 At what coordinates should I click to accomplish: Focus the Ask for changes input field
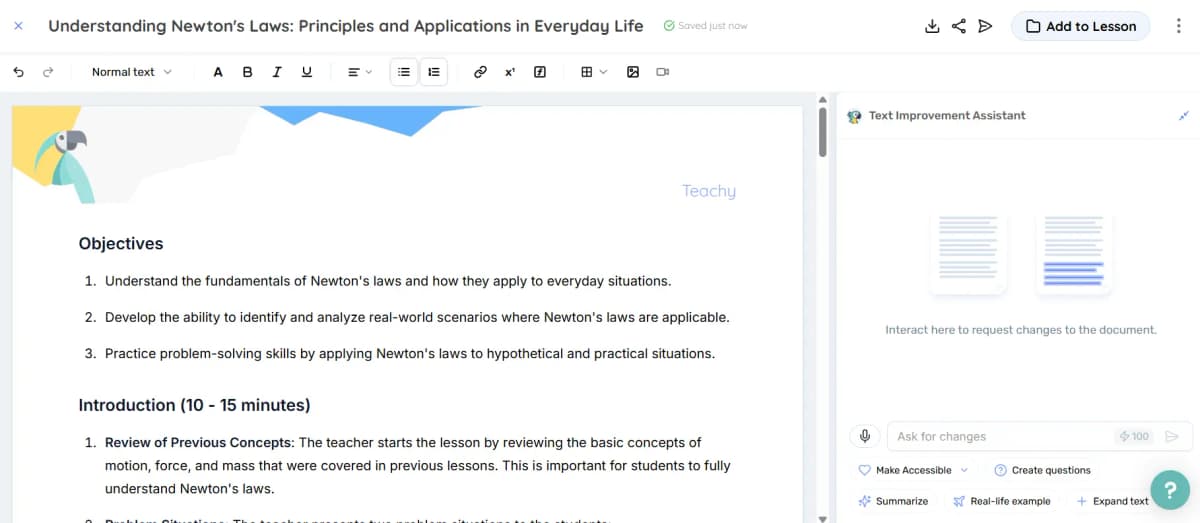[1002, 436]
